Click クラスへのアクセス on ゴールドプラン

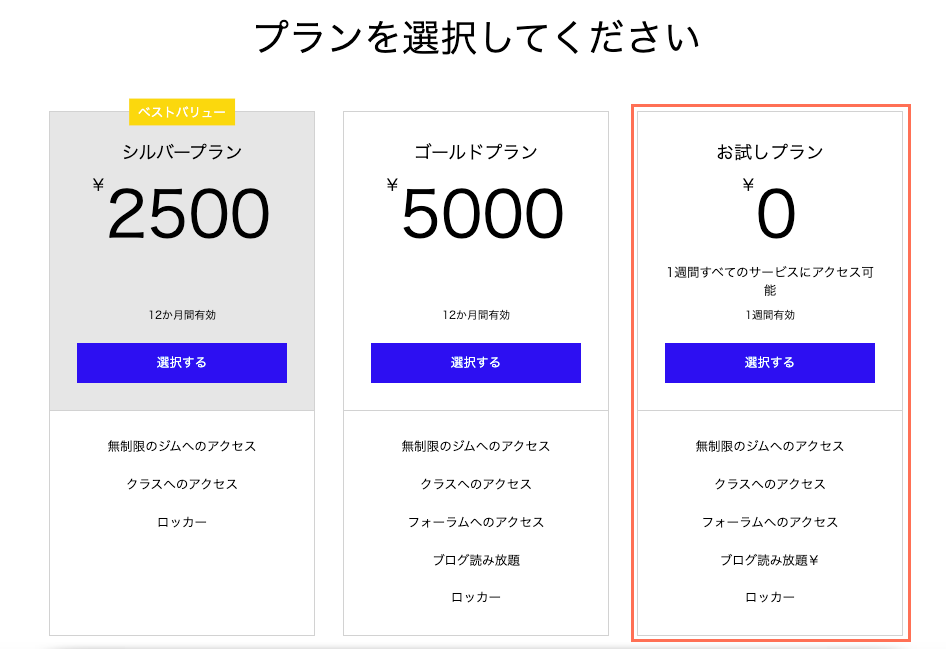[475, 484]
